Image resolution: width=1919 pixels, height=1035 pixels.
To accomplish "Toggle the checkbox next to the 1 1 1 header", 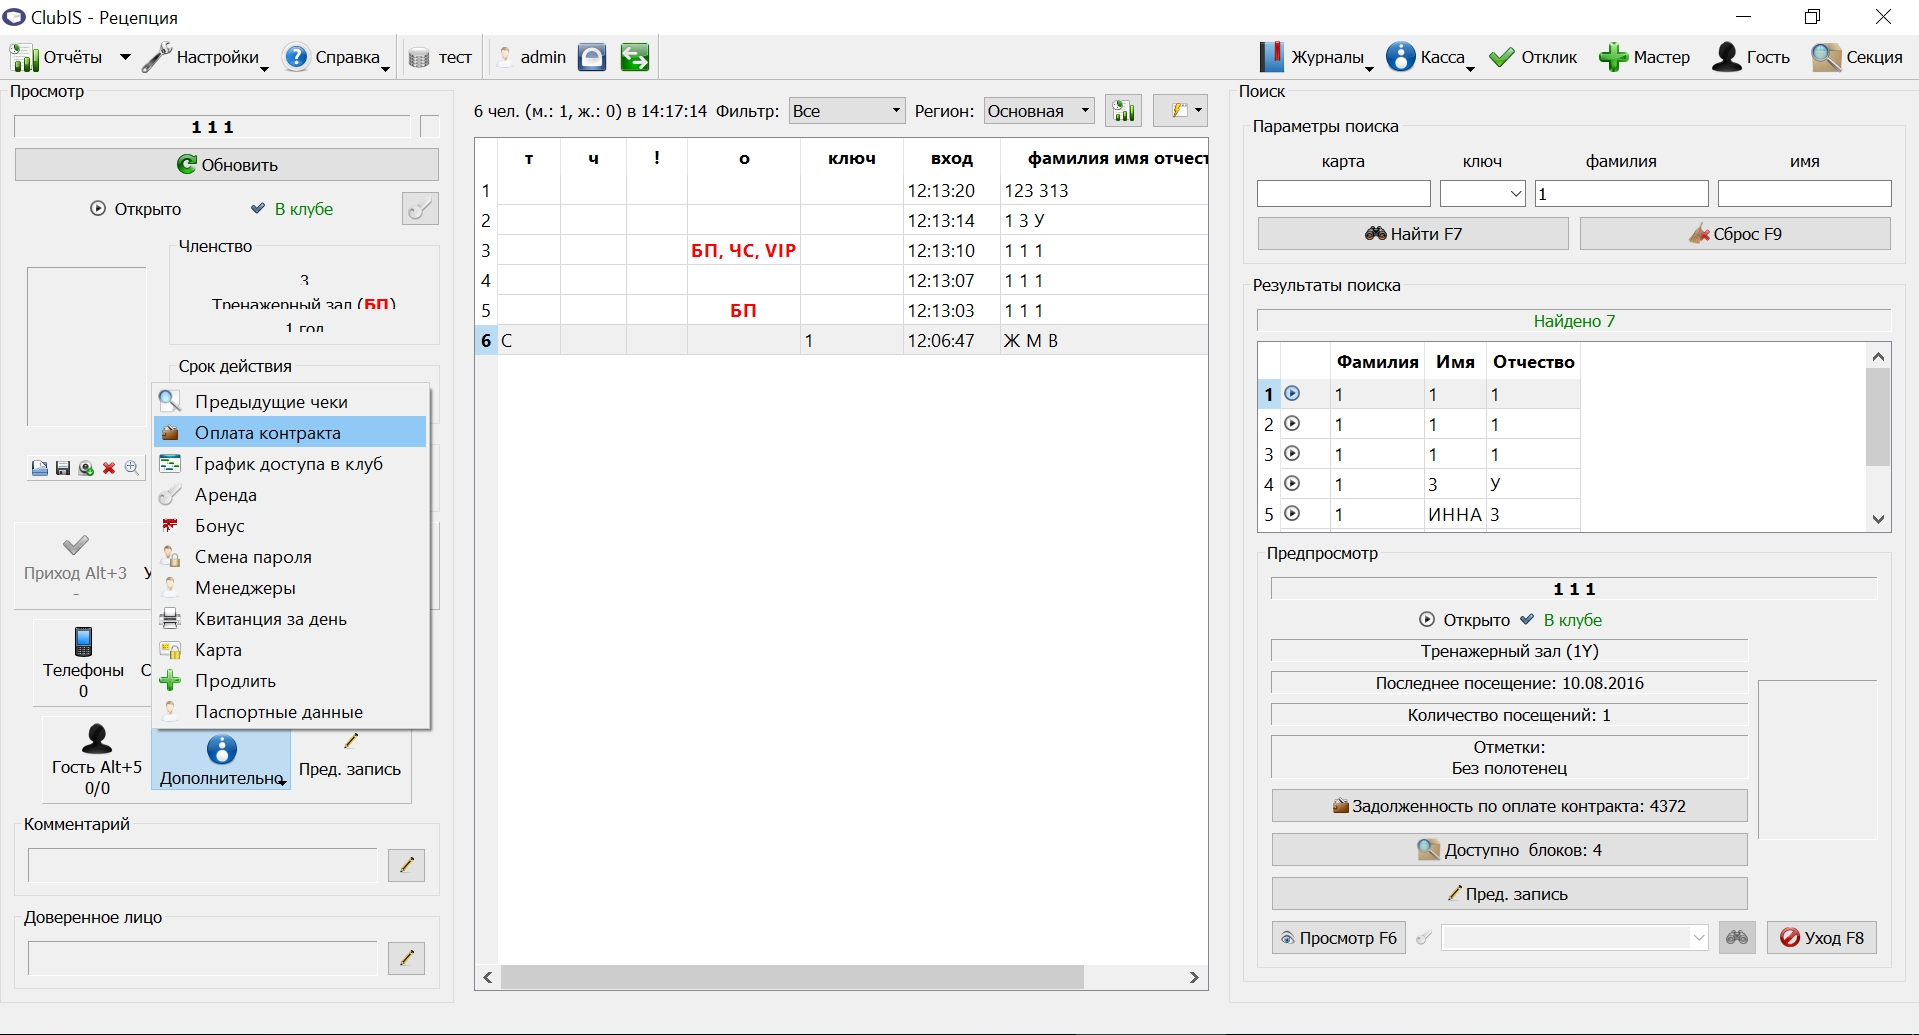I will pyautogui.click(x=429, y=126).
